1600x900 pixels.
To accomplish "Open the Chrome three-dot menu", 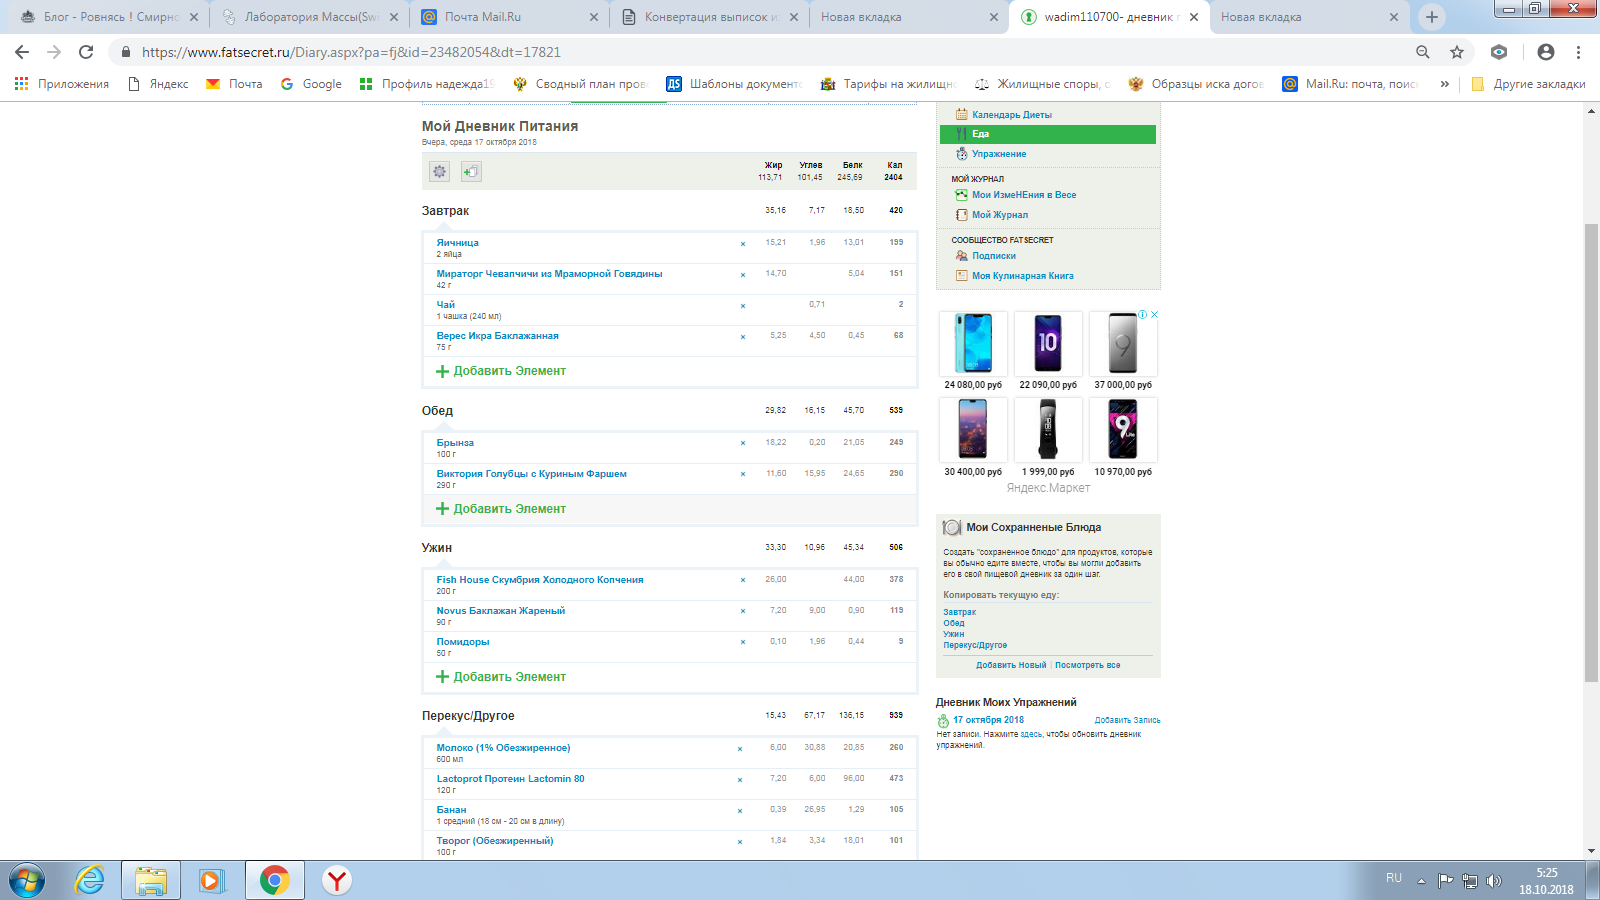I will (x=1579, y=52).
